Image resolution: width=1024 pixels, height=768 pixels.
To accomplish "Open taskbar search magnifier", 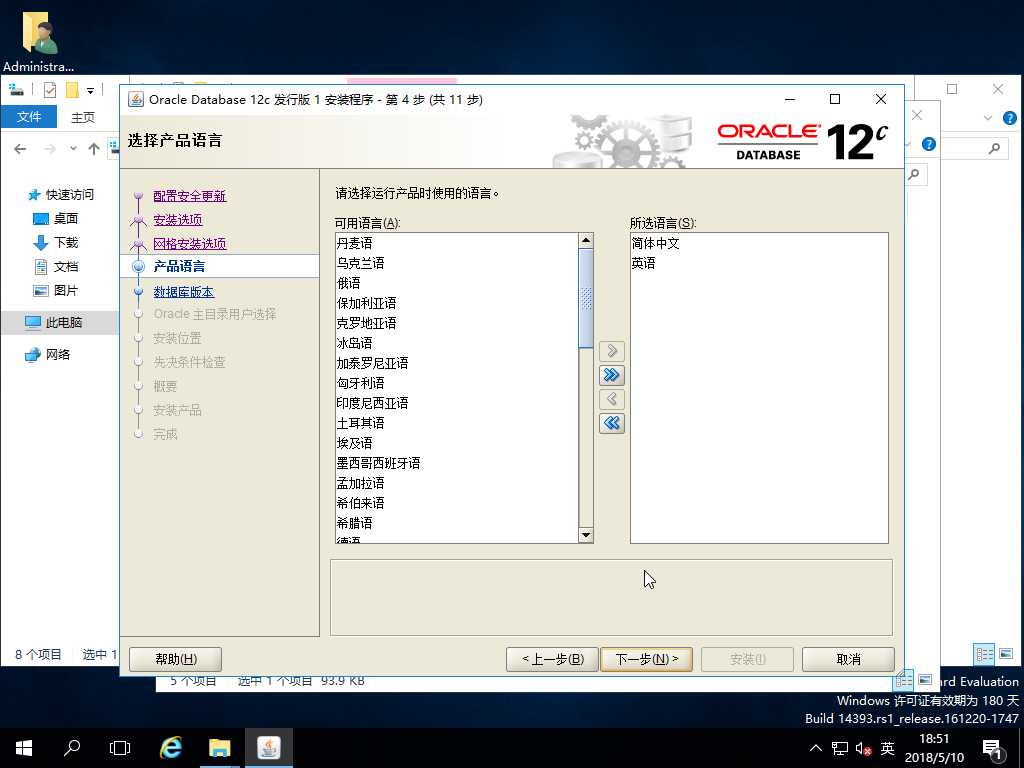I will (x=72, y=748).
